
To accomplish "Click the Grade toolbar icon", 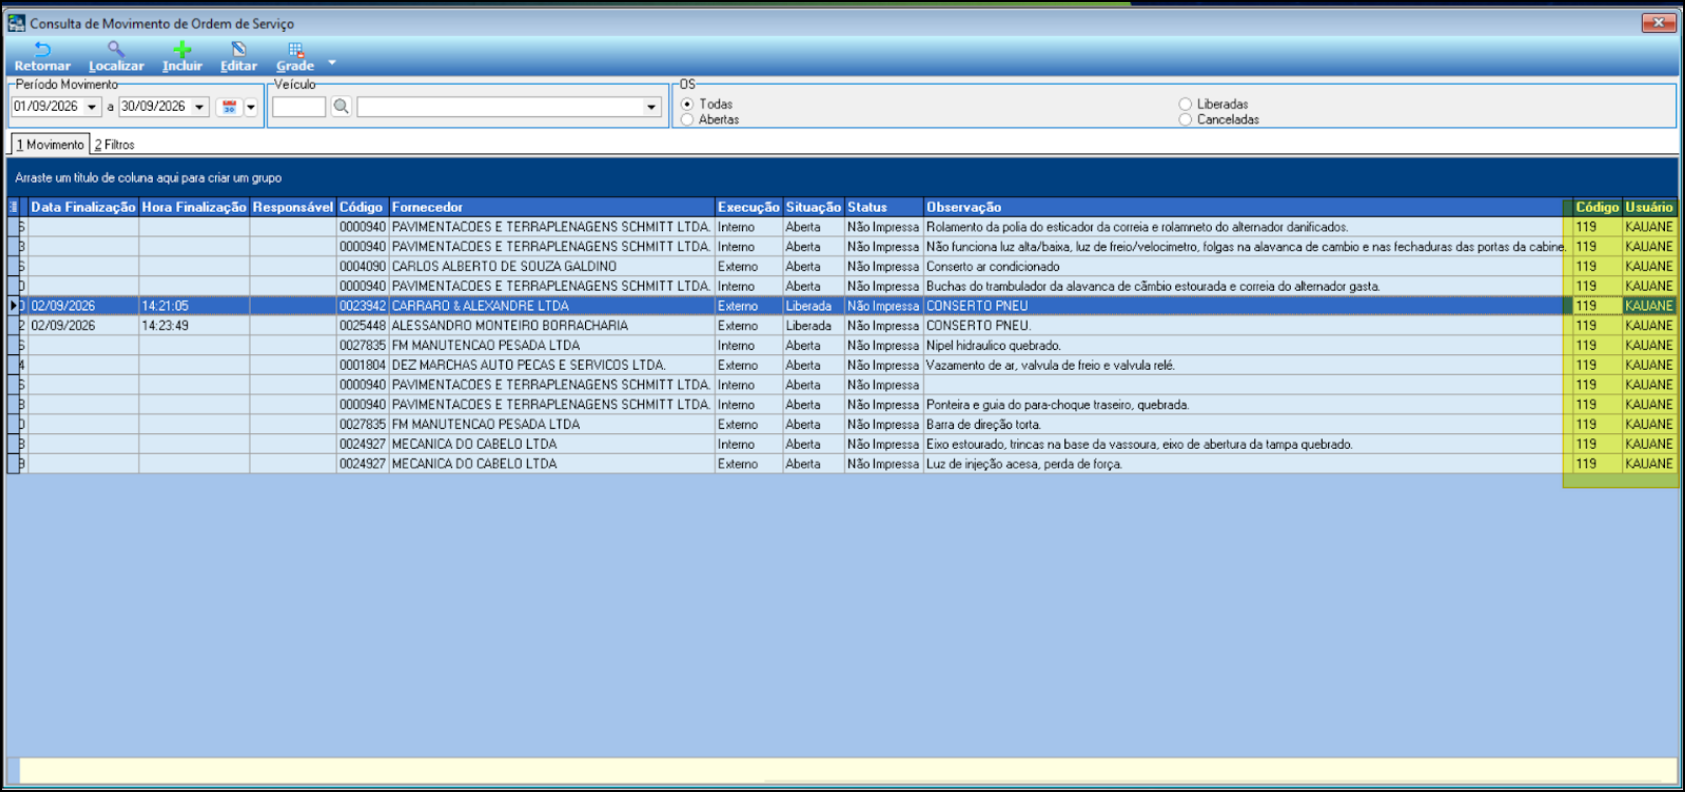I will coord(295,57).
